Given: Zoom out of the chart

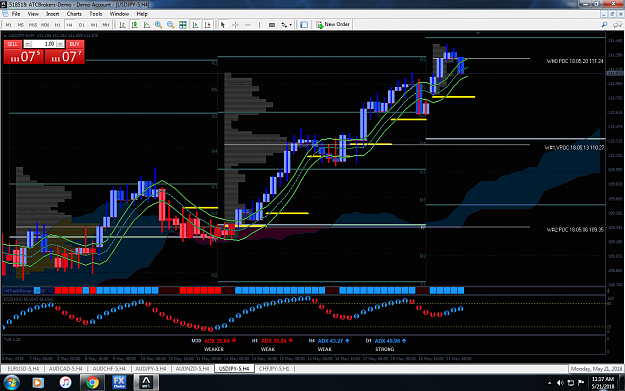Looking at the screenshot, I should (171, 25).
